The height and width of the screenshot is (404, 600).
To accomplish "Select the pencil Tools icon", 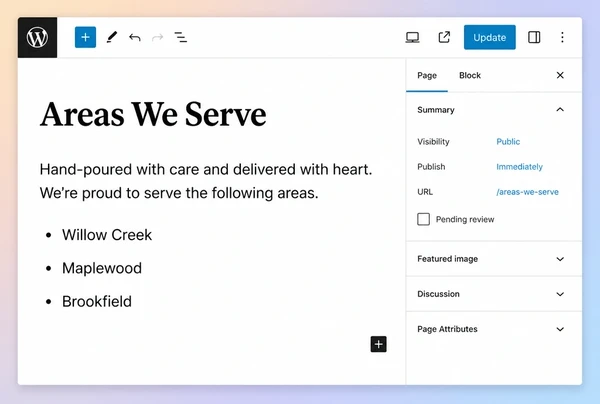I will [x=111, y=37].
